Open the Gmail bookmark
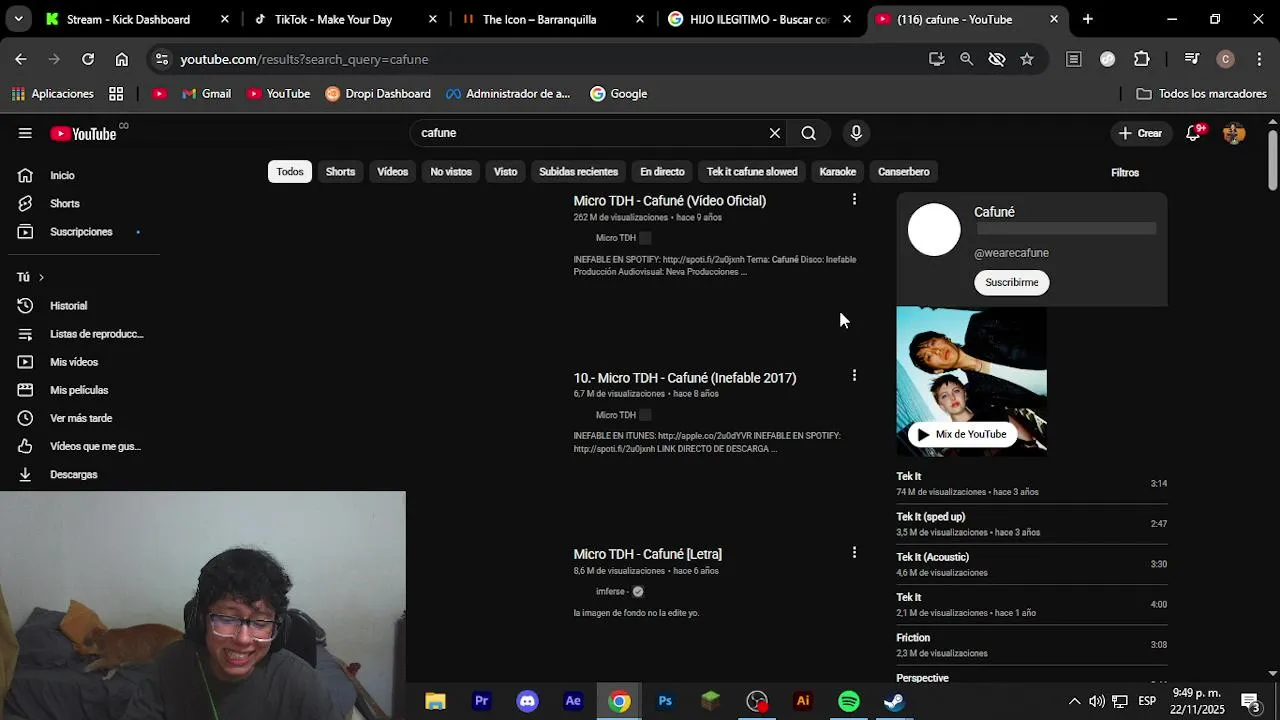This screenshot has height=720, width=1280. (206, 94)
